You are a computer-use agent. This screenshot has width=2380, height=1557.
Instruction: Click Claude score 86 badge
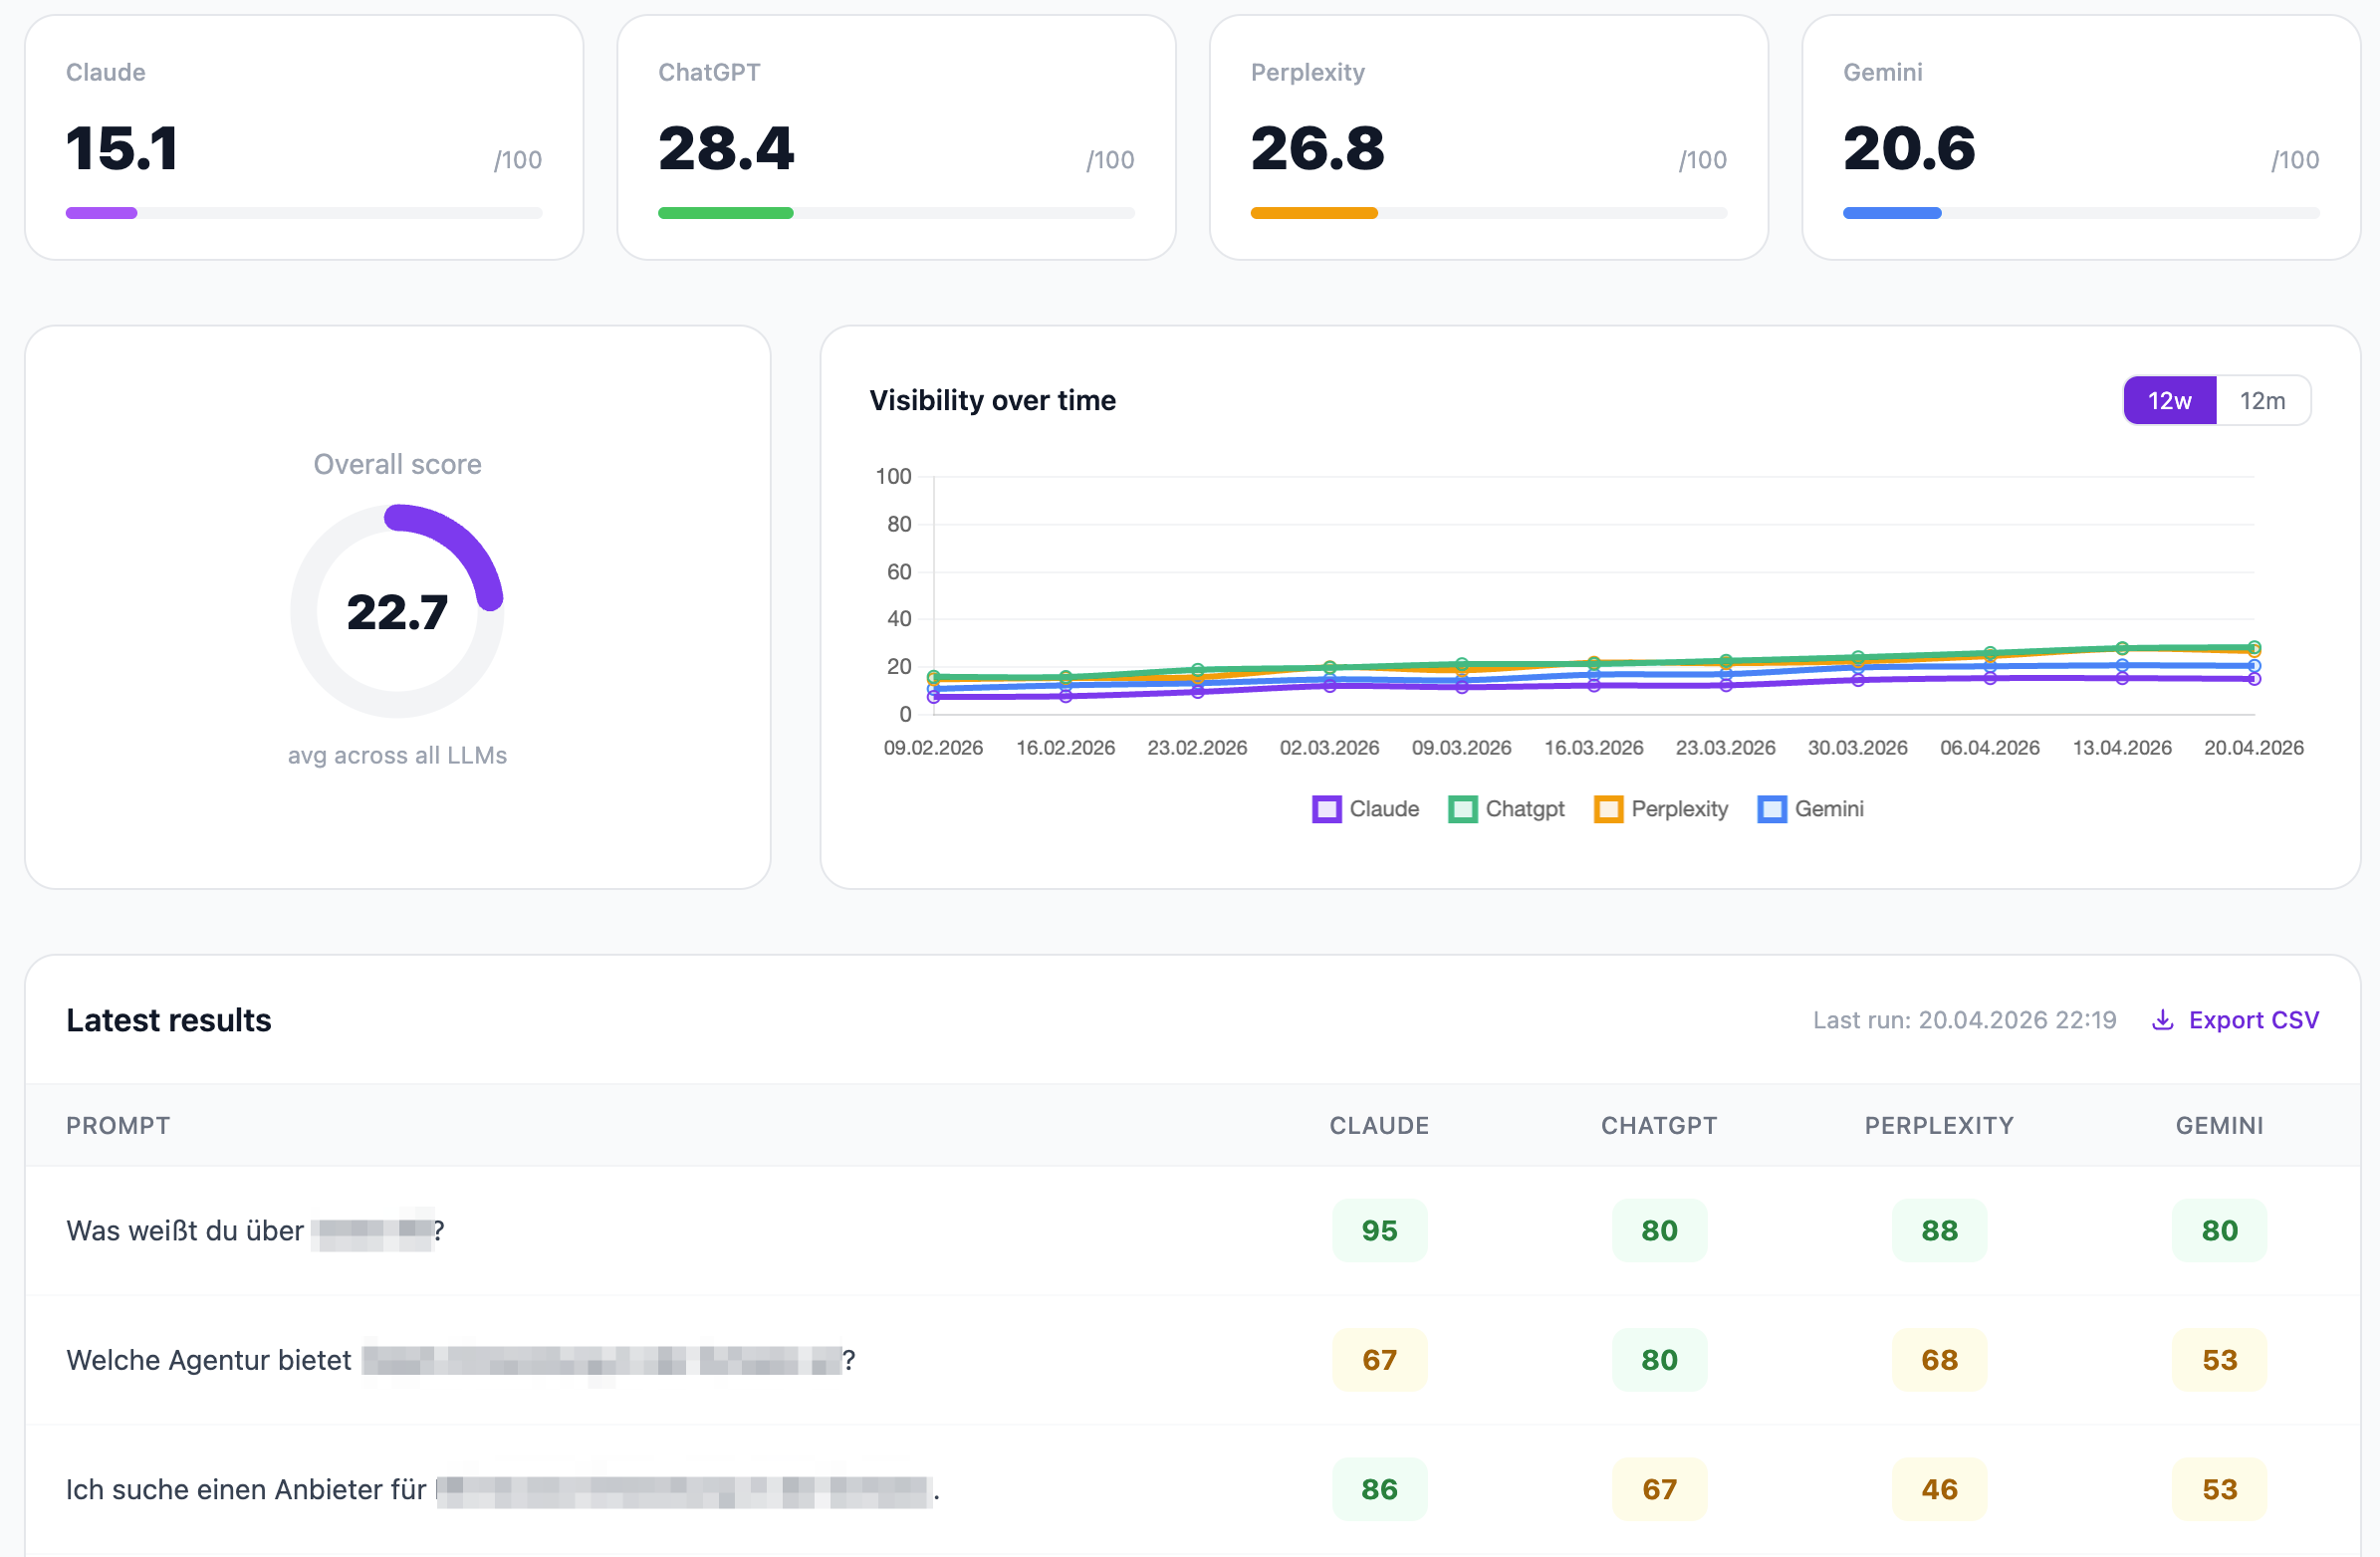tap(1379, 1490)
